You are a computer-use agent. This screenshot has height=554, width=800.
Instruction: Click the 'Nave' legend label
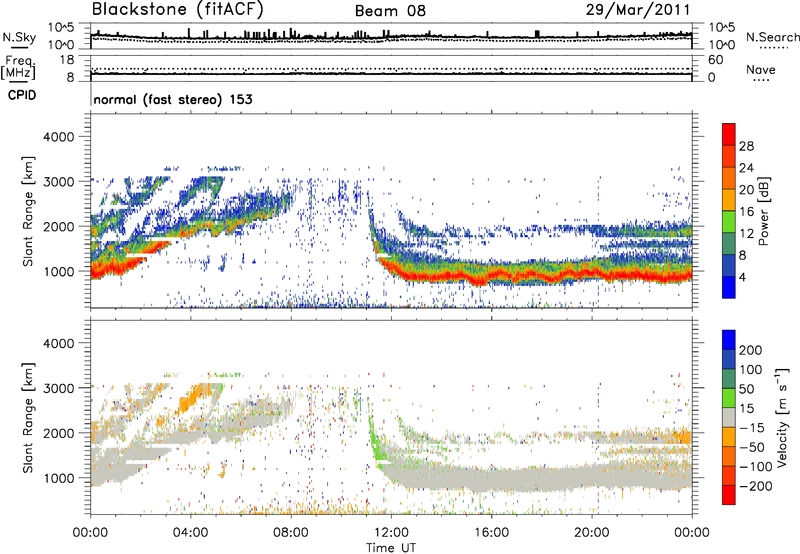pos(761,70)
